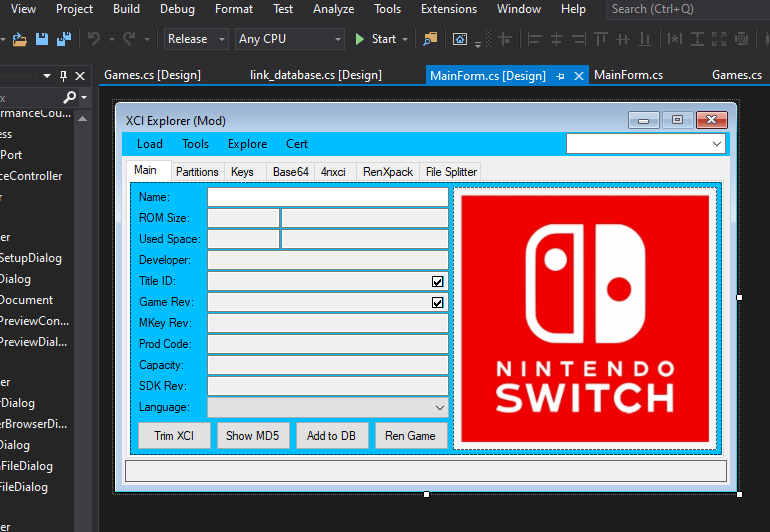Open the Analyze menu
The image size is (770, 532).
tap(333, 9)
